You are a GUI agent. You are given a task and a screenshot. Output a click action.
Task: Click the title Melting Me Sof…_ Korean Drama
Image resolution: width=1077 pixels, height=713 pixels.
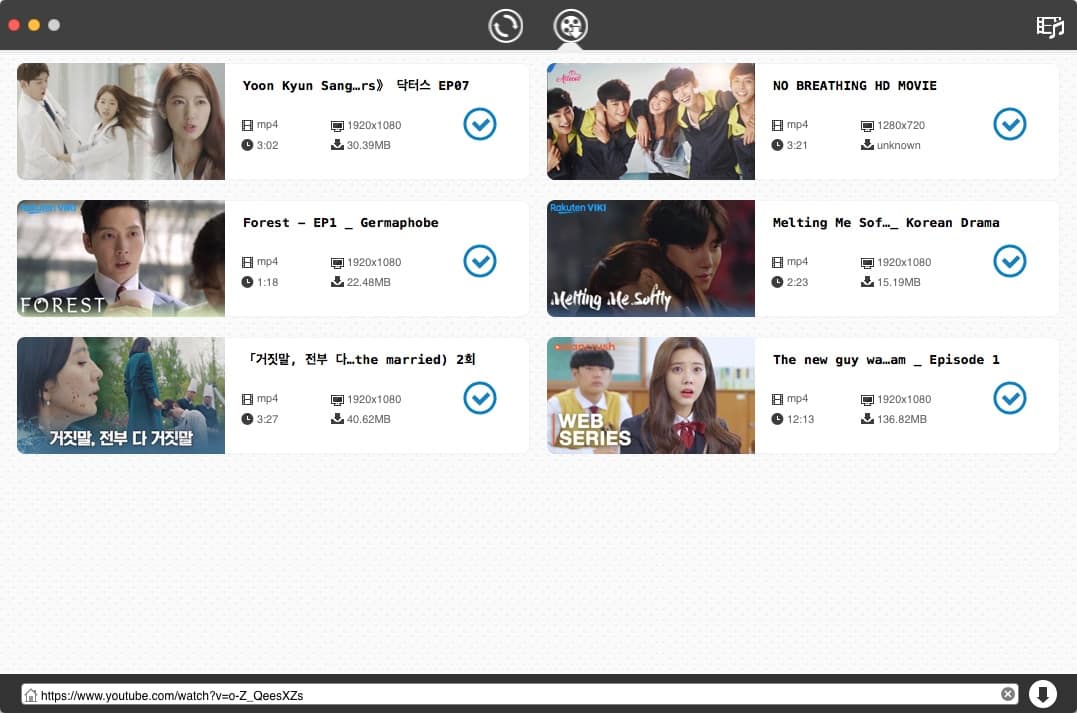point(886,223)
